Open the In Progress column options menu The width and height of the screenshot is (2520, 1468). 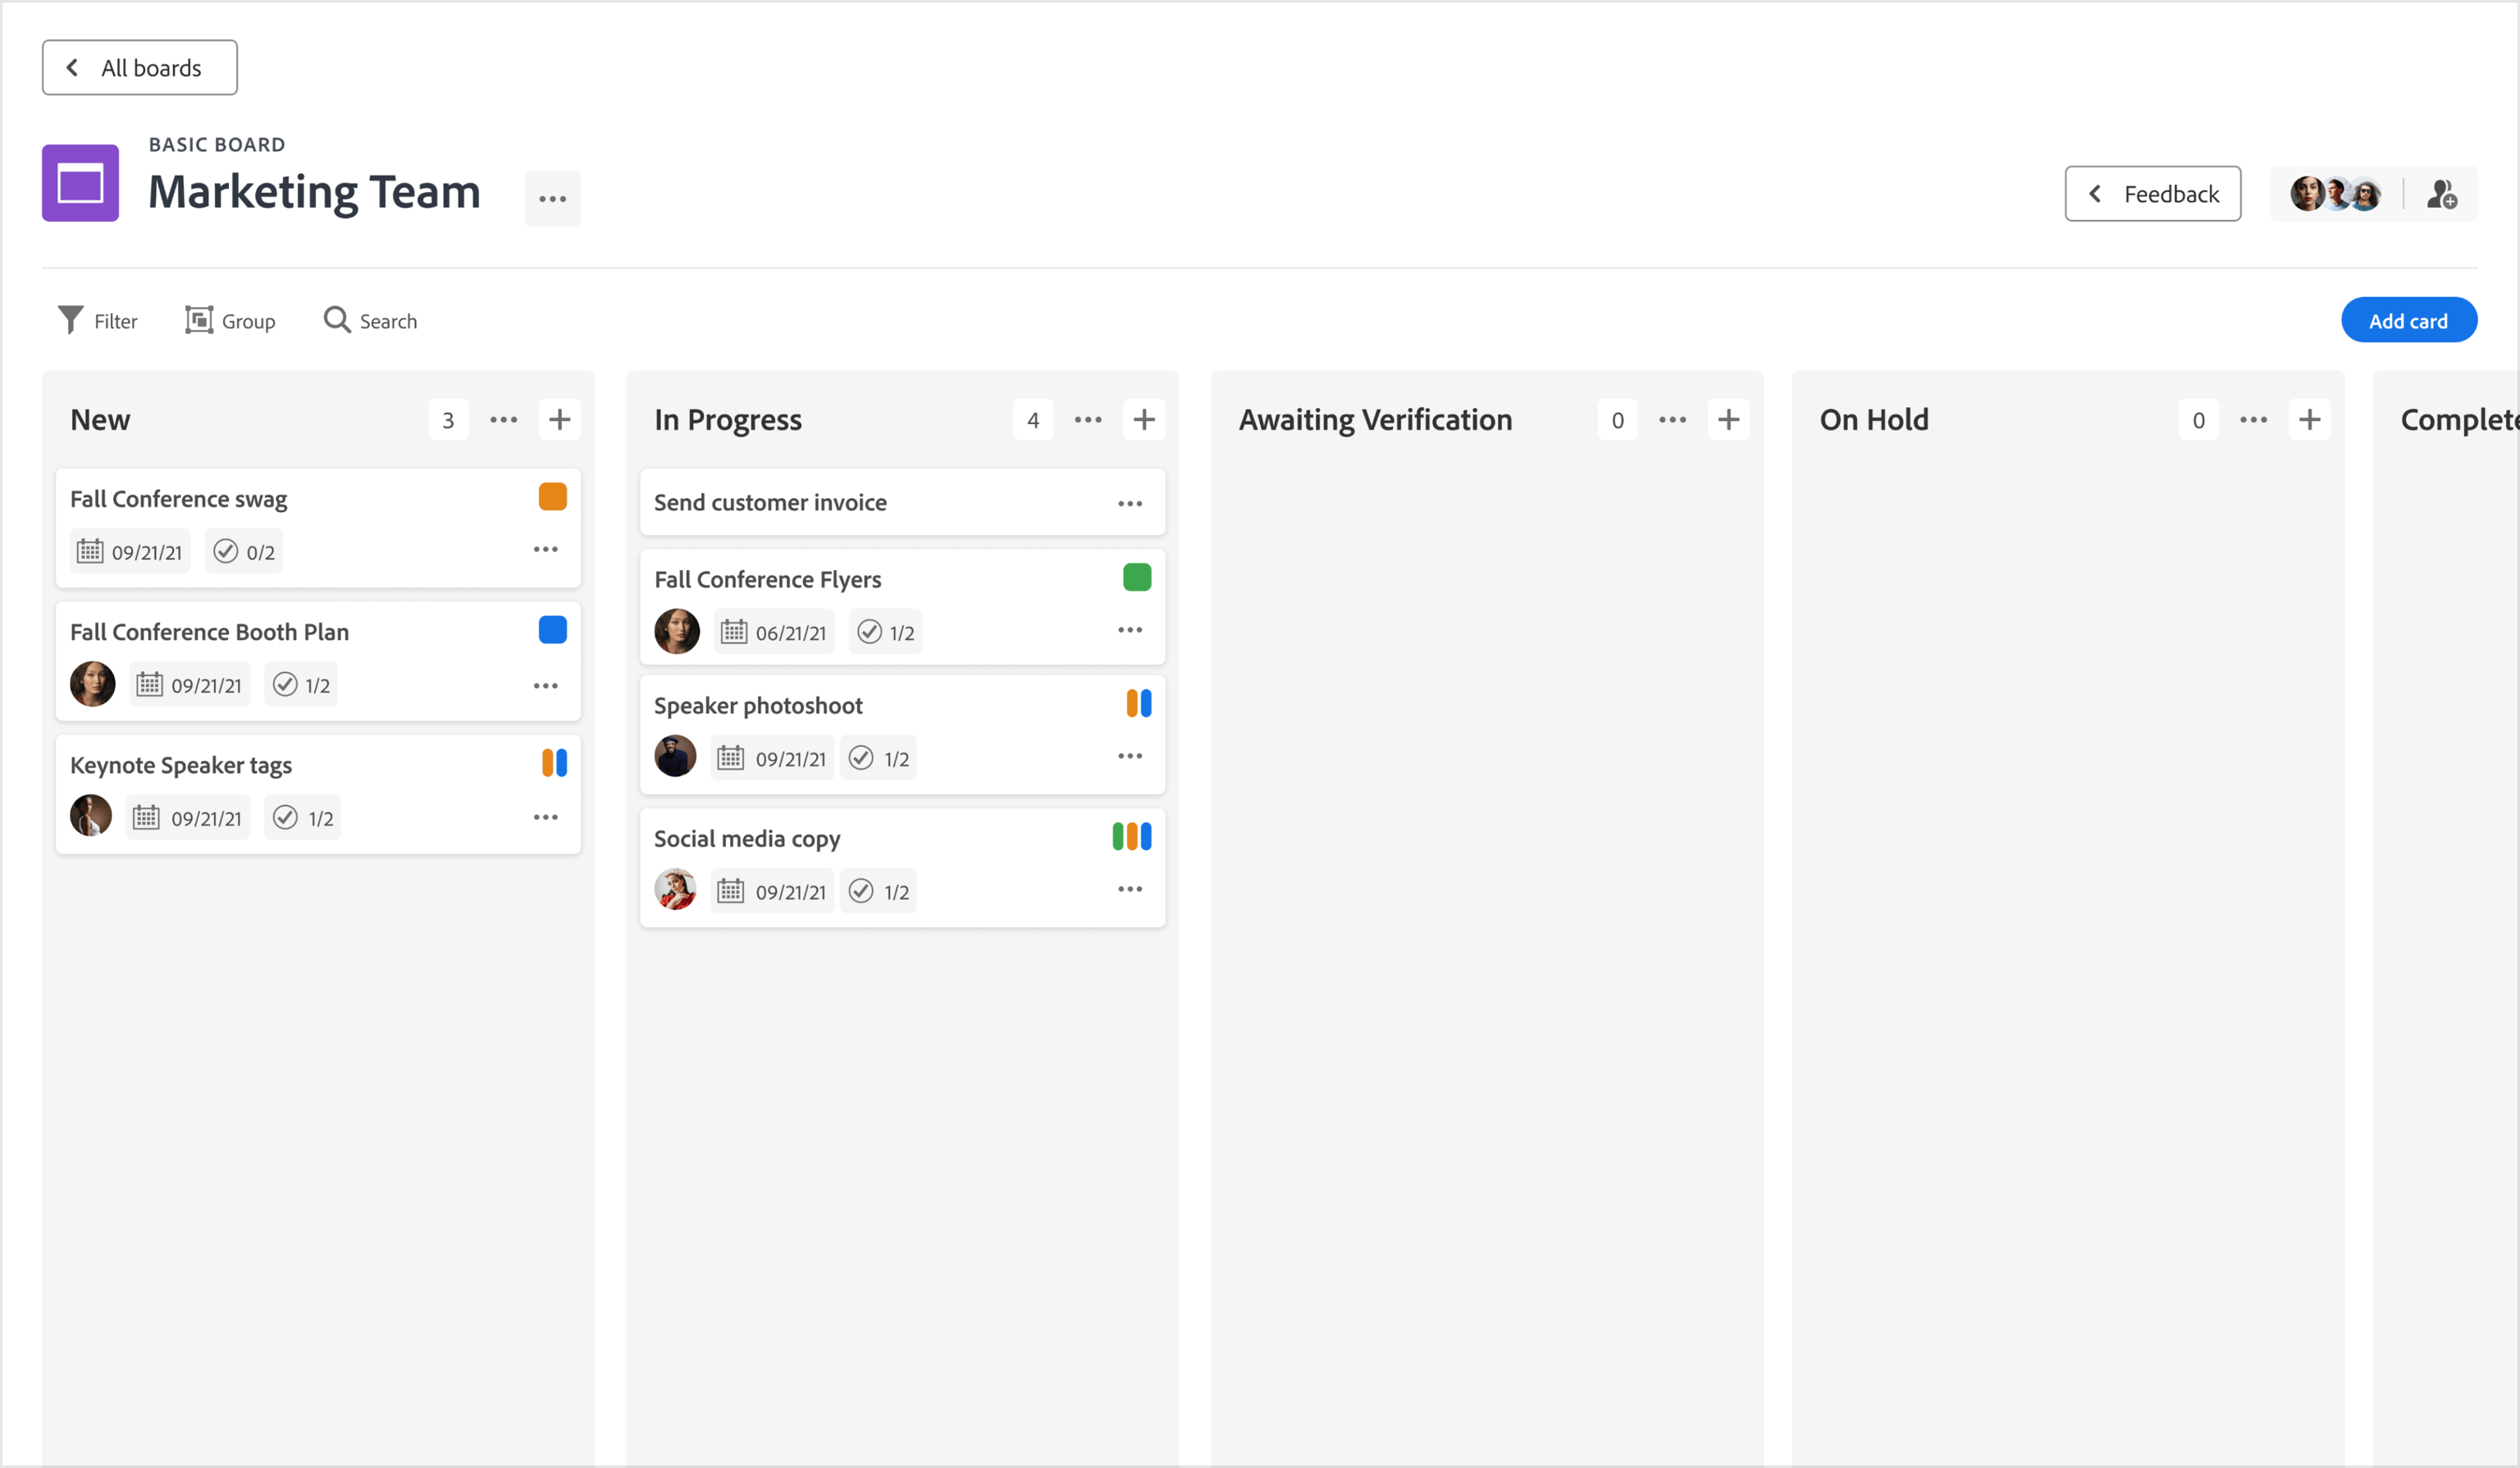click(1088, 420)
